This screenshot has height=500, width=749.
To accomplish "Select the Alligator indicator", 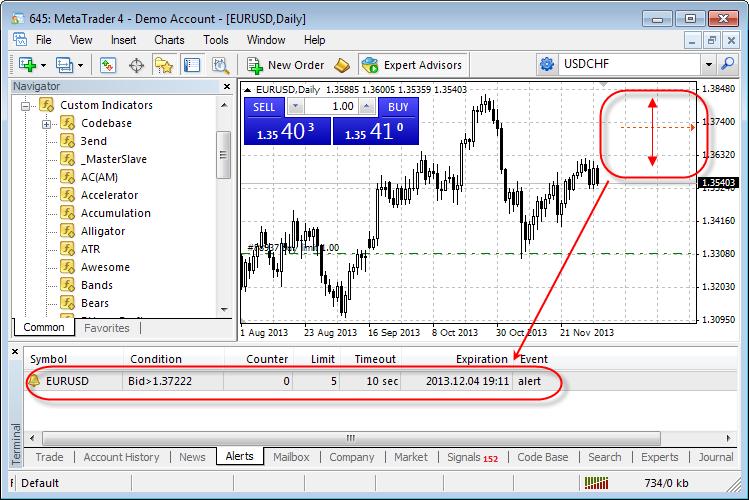I will 103,231.
